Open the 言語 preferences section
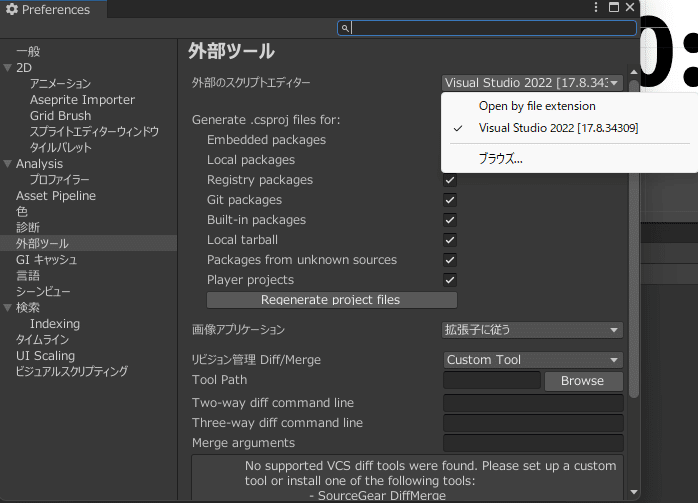Screen dimensions: 698x503 [x=28, y=276]
